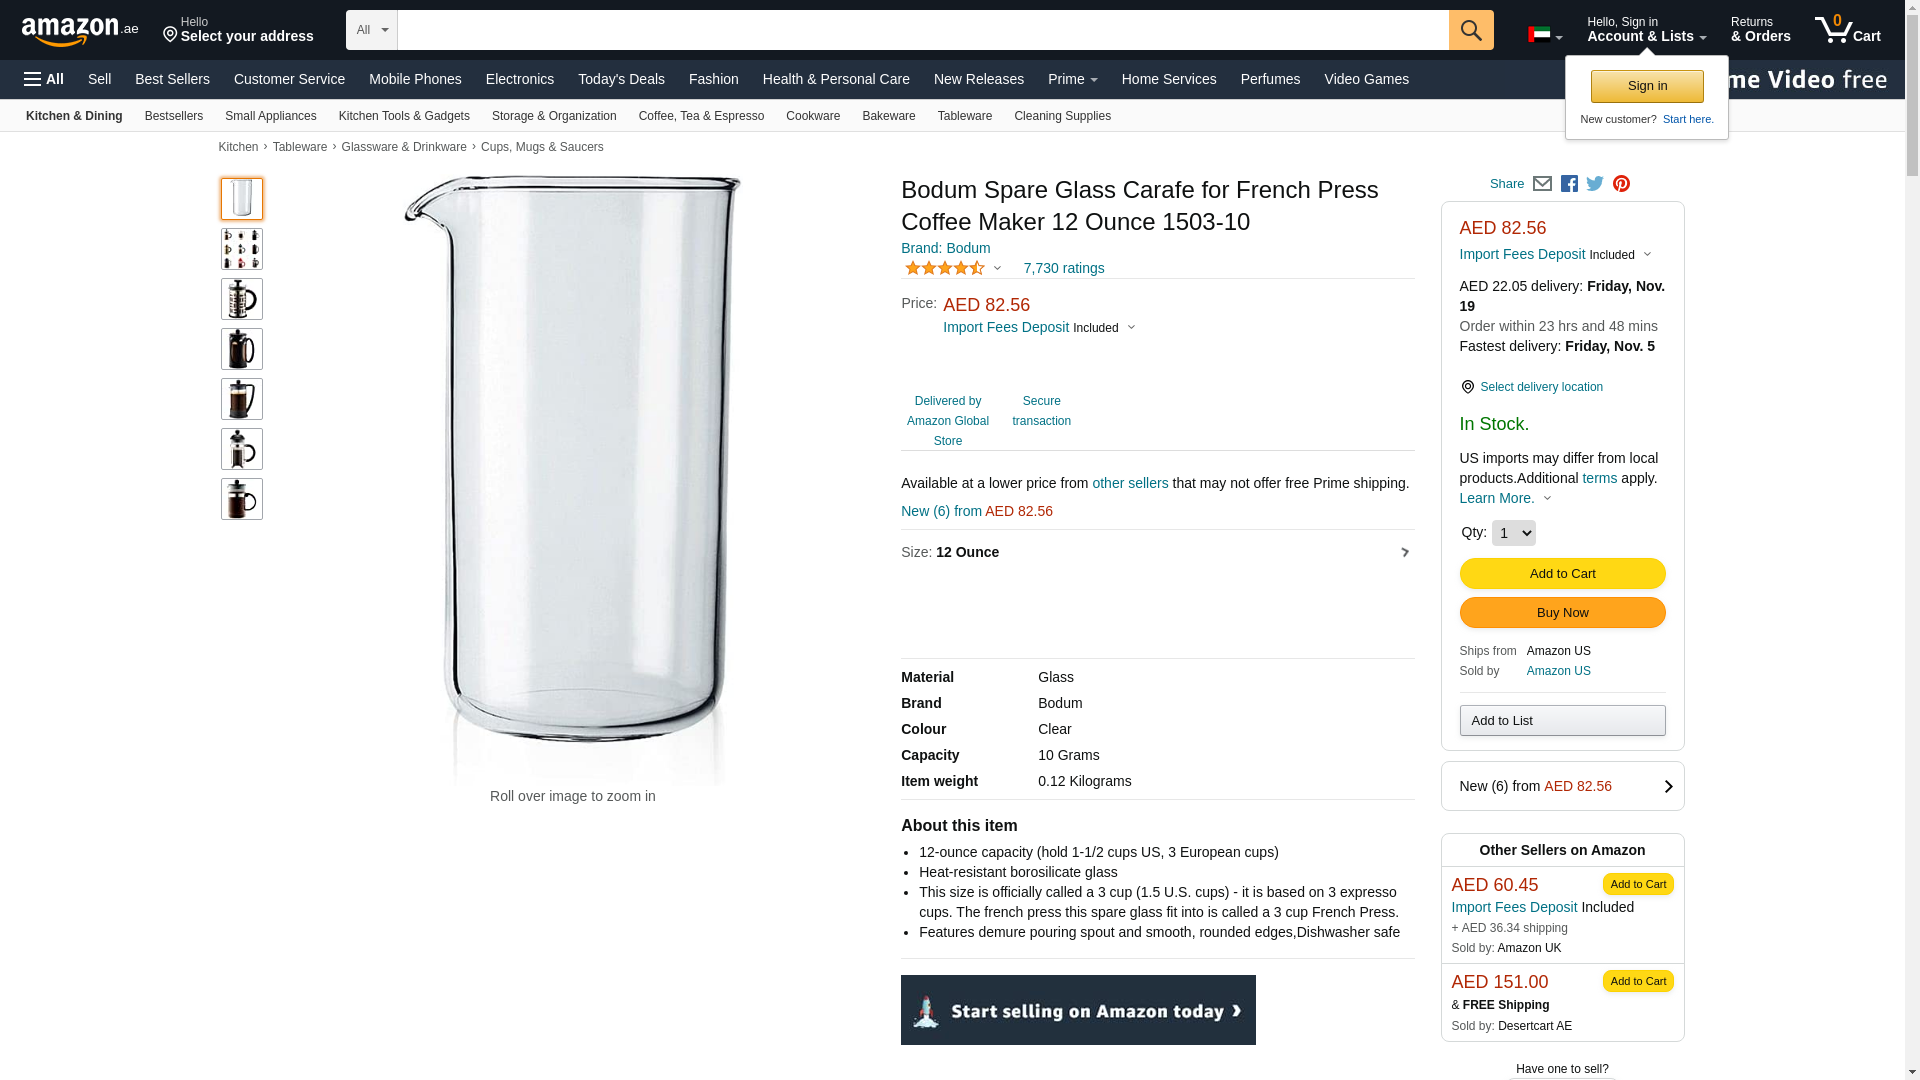Open Today's Deals in navigation bar
Viewport: 1920px width, 1080px height.
(x=621, y=79)
